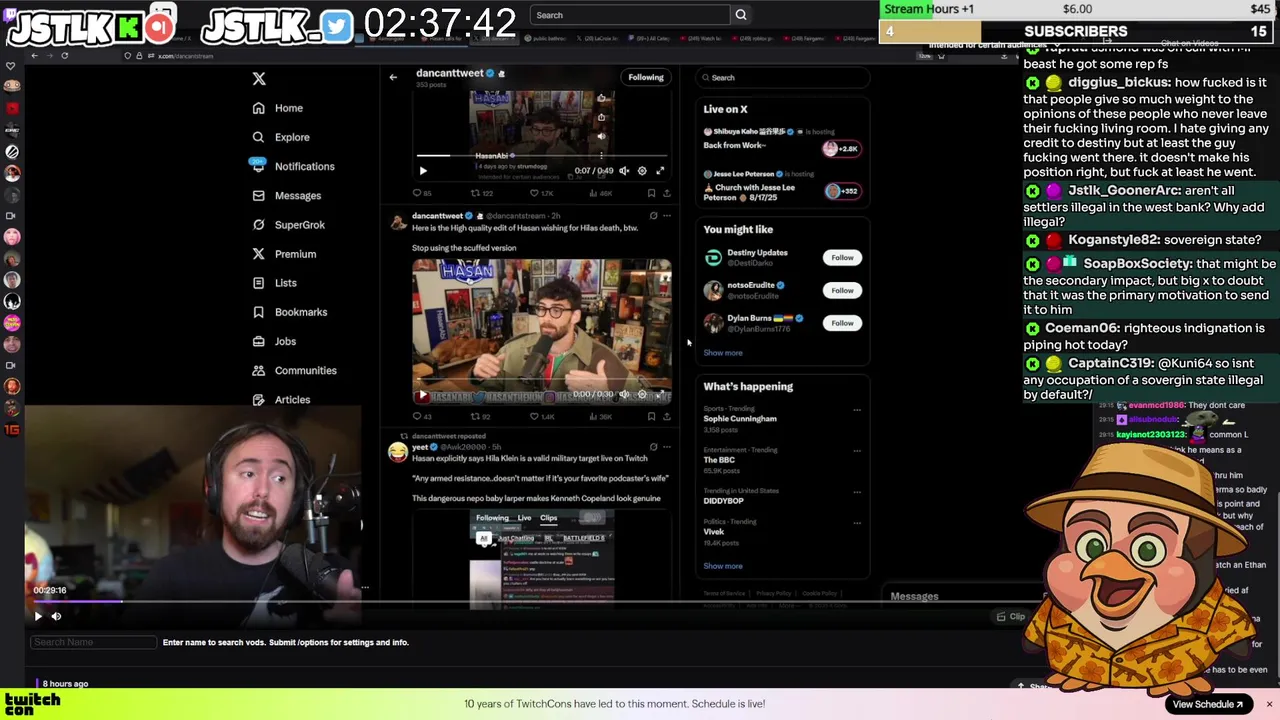
Task: Play the 'High quality edit' Hasan video
Action: pos(422,395)
